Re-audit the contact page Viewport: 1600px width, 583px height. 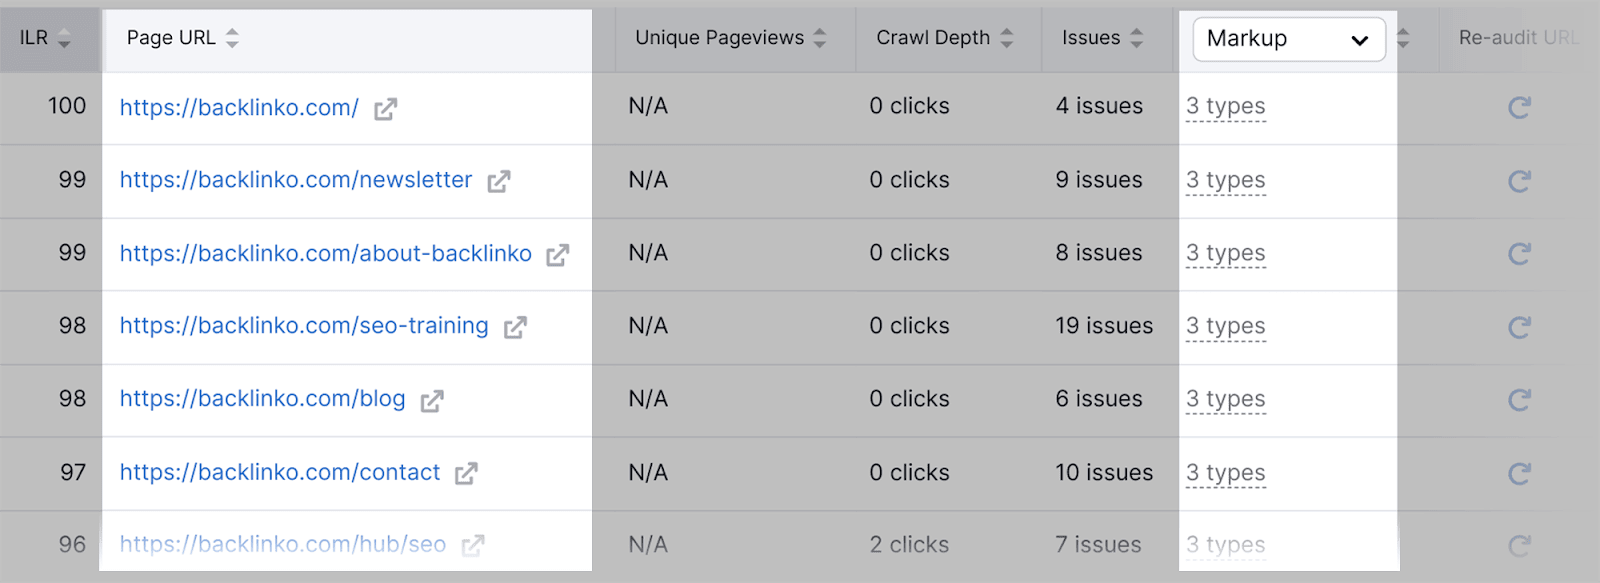(1520, 473)
